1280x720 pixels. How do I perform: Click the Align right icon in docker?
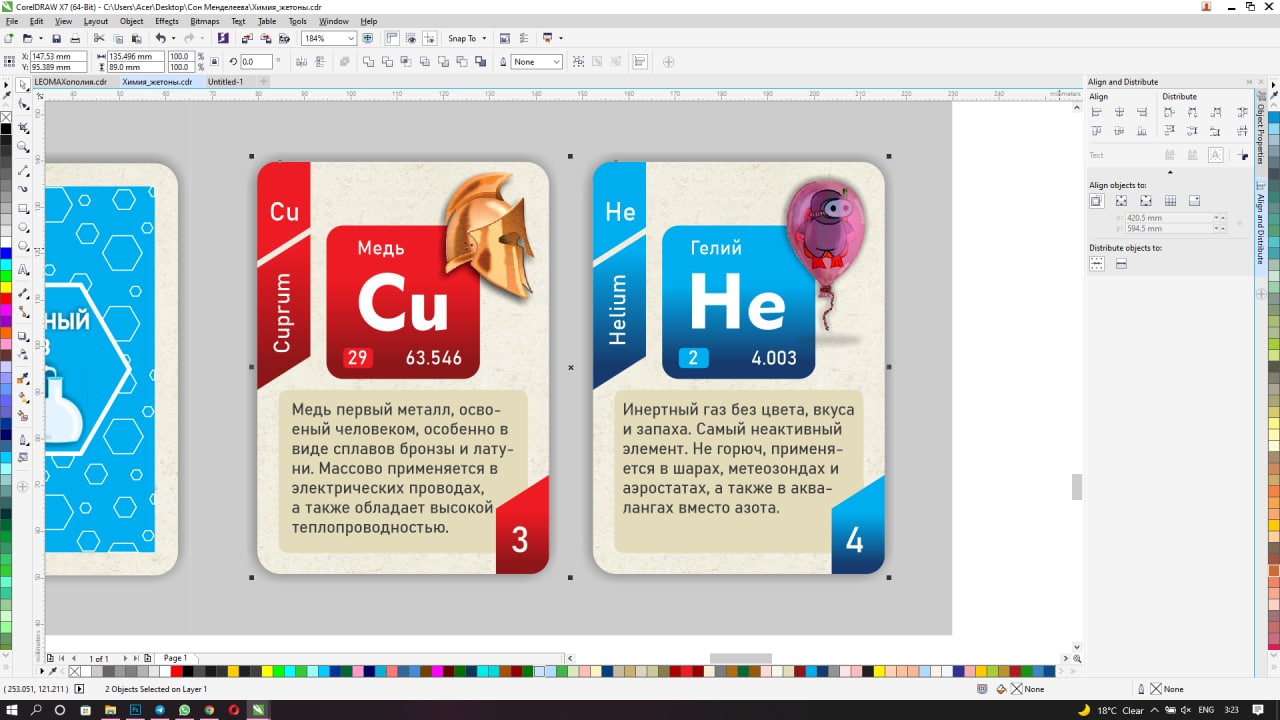[x=1143, y=112]
